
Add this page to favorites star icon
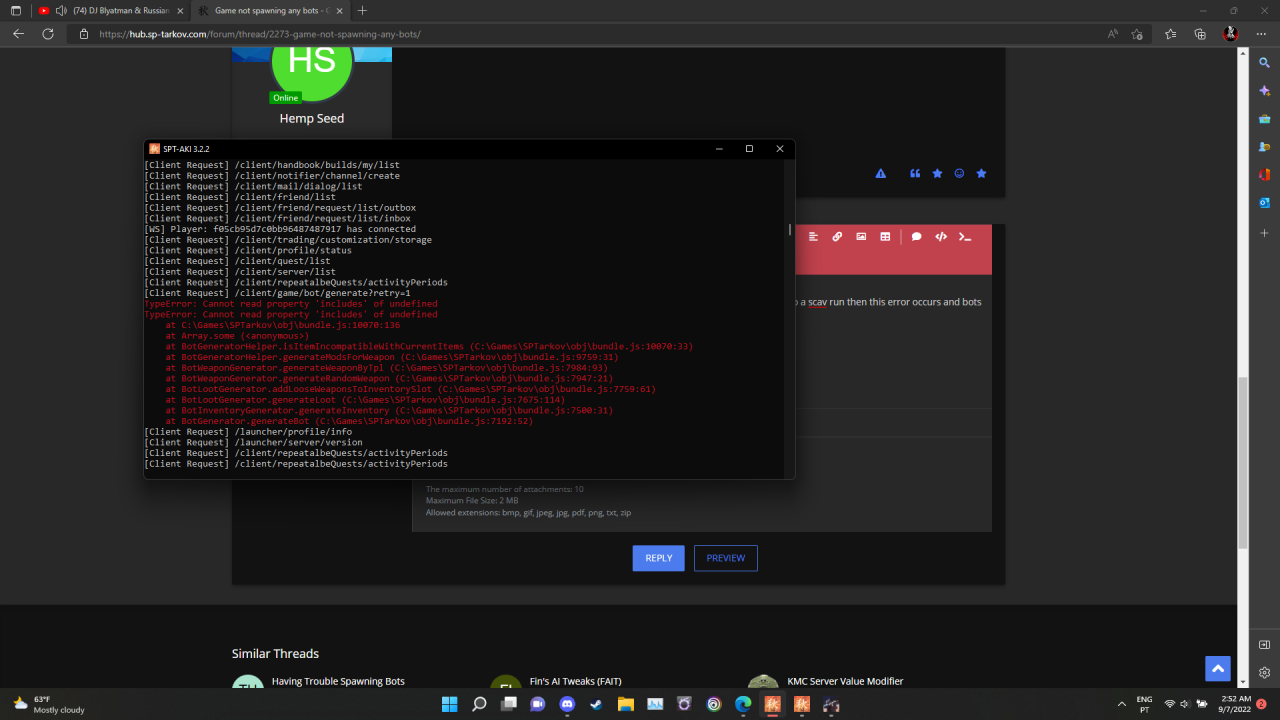(1137, 34)
